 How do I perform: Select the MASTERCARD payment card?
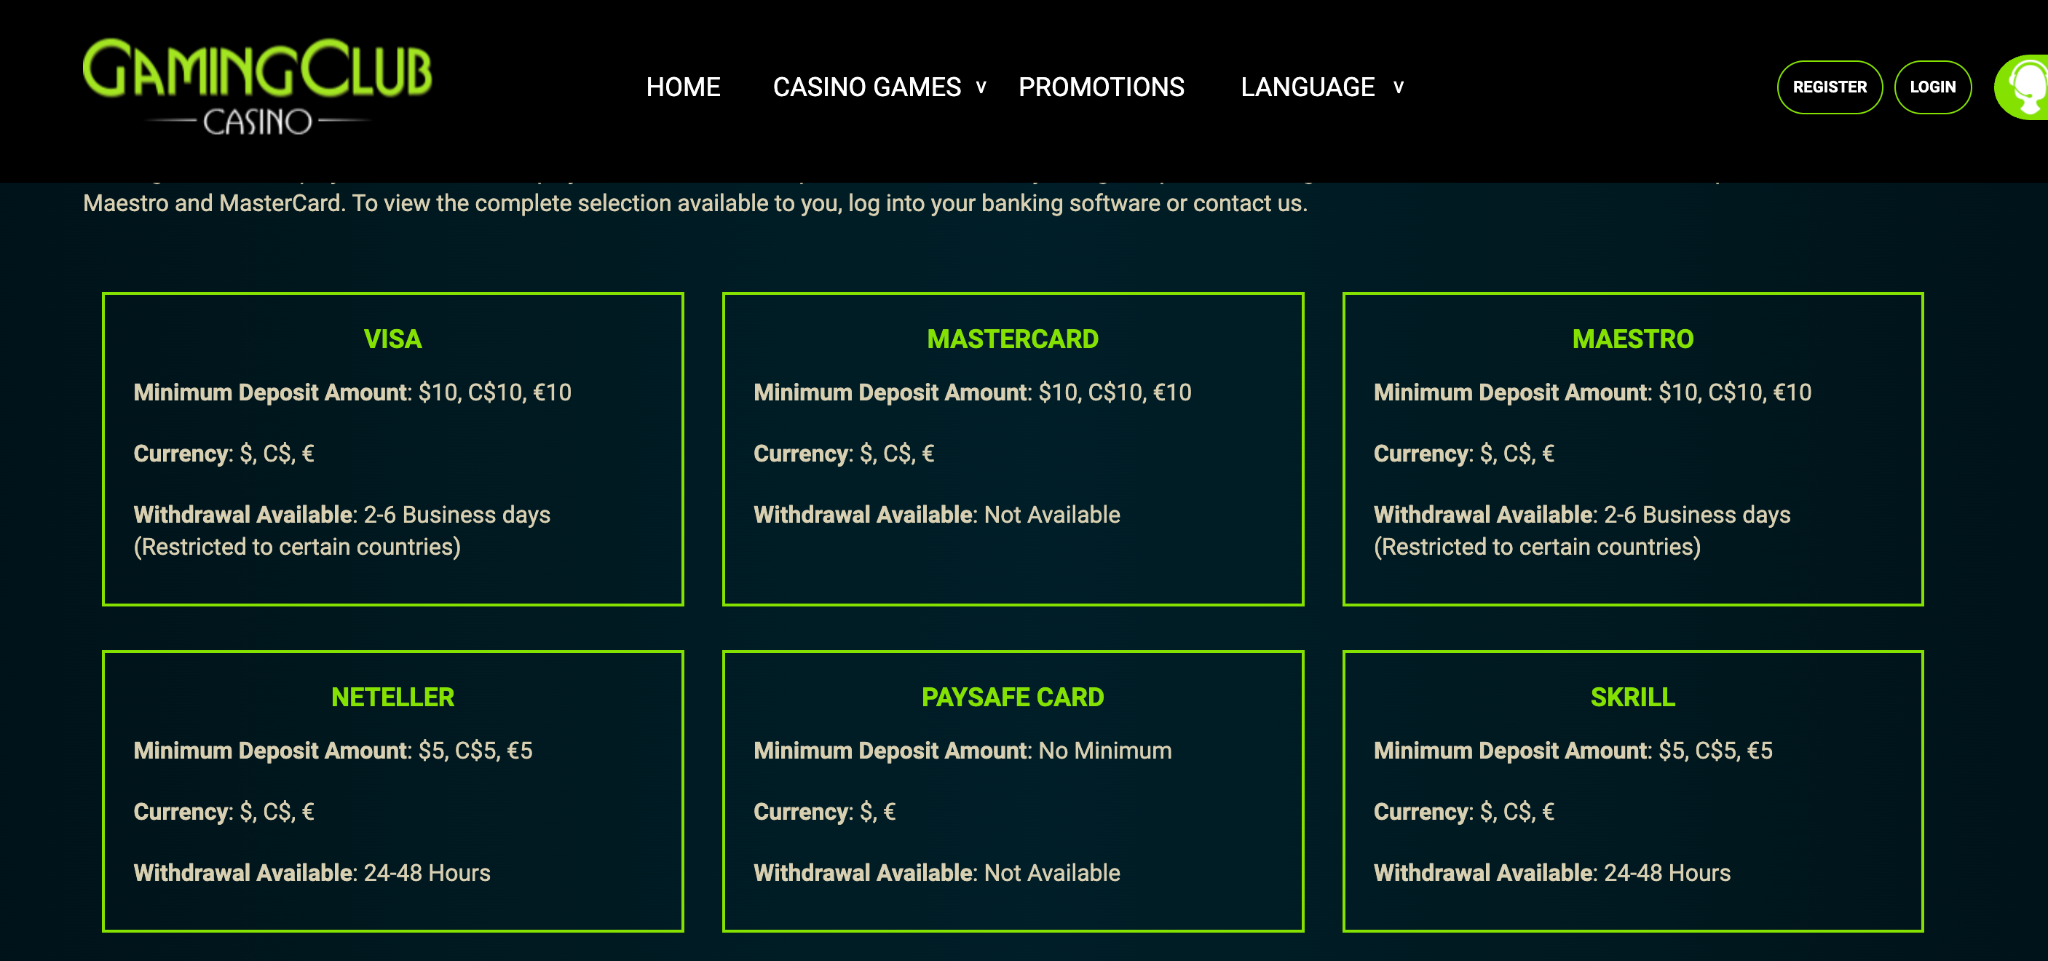pyautogui.click(x=1013, y=447)
